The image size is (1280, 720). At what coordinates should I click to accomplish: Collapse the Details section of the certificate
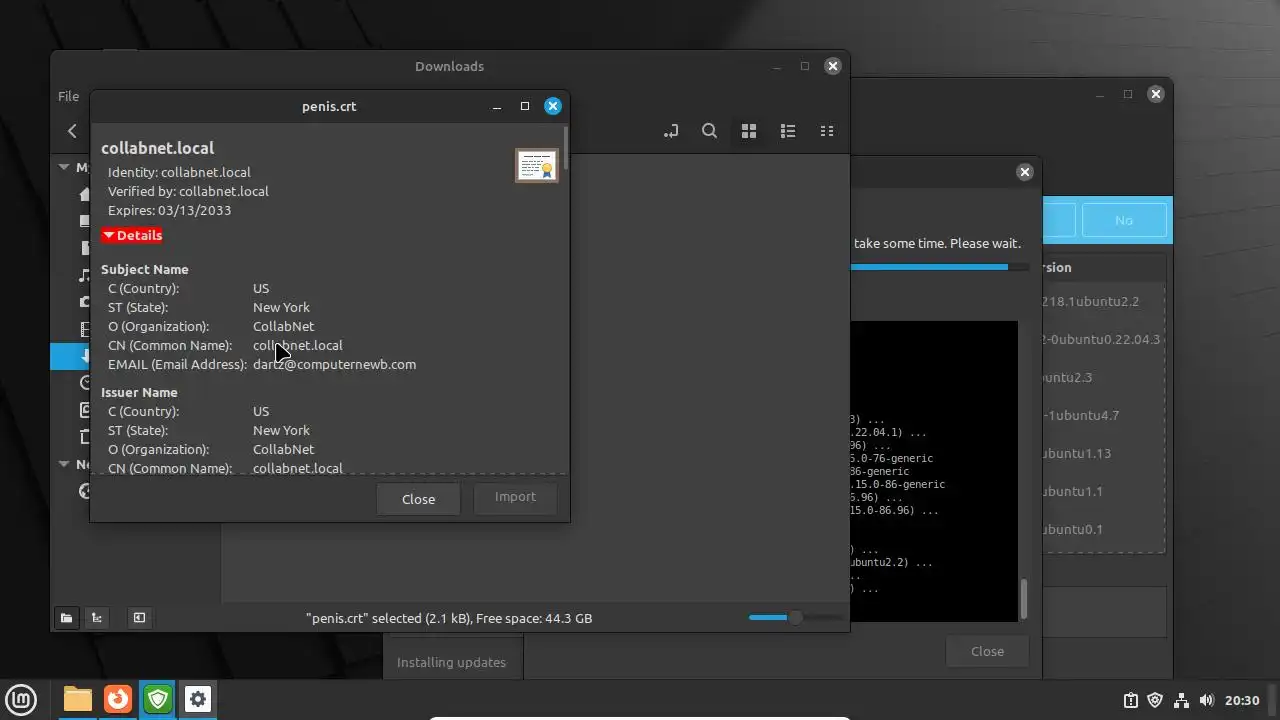132,235
